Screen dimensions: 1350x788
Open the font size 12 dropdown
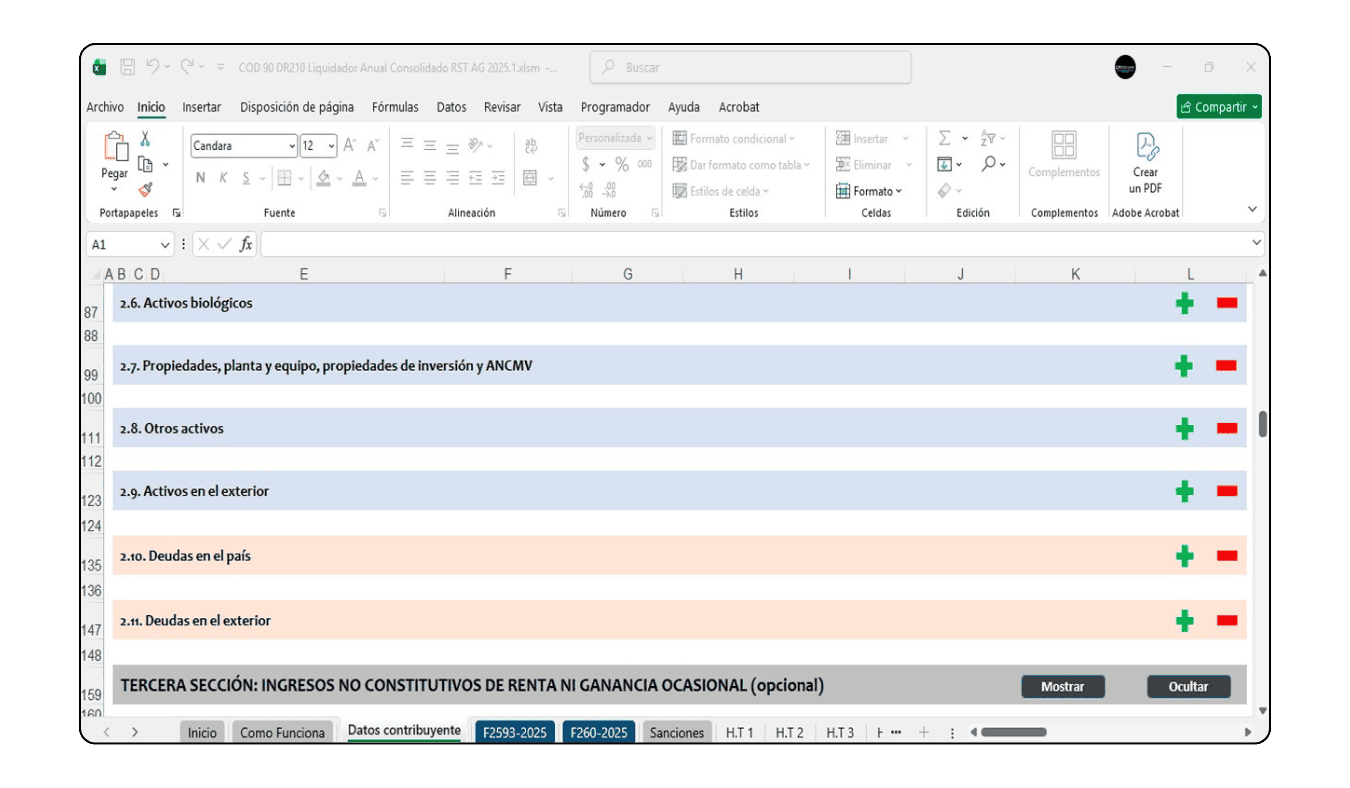[330, 146]
